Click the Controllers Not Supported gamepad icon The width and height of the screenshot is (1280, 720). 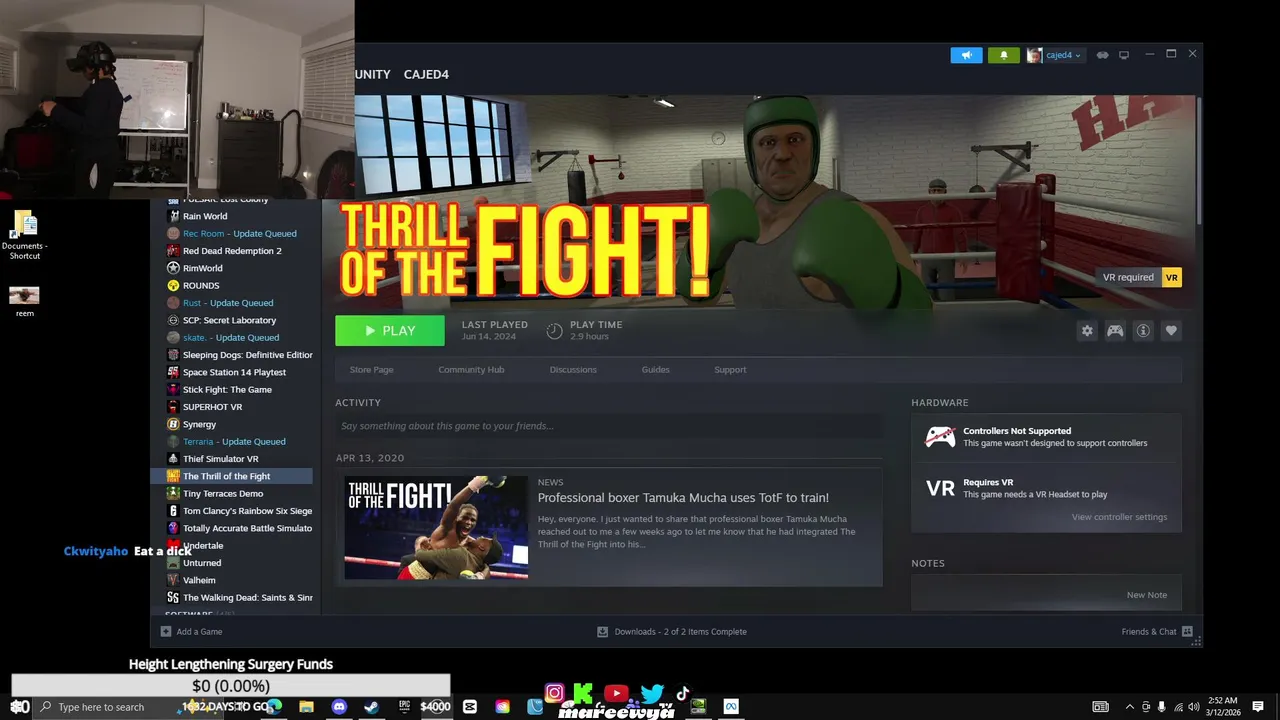click(x=940, y=437)
